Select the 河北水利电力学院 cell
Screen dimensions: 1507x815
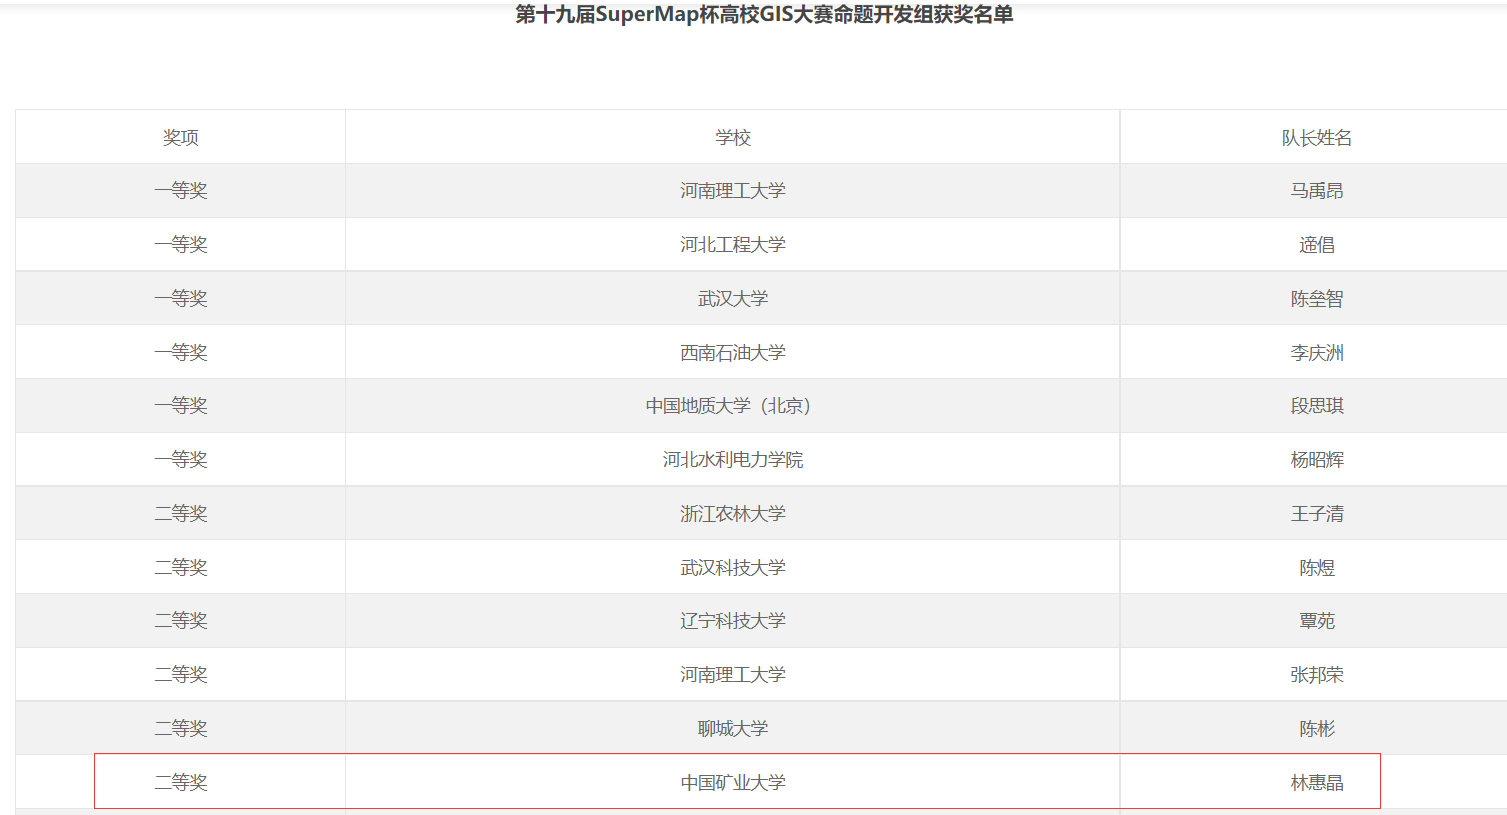click(732, 460)
